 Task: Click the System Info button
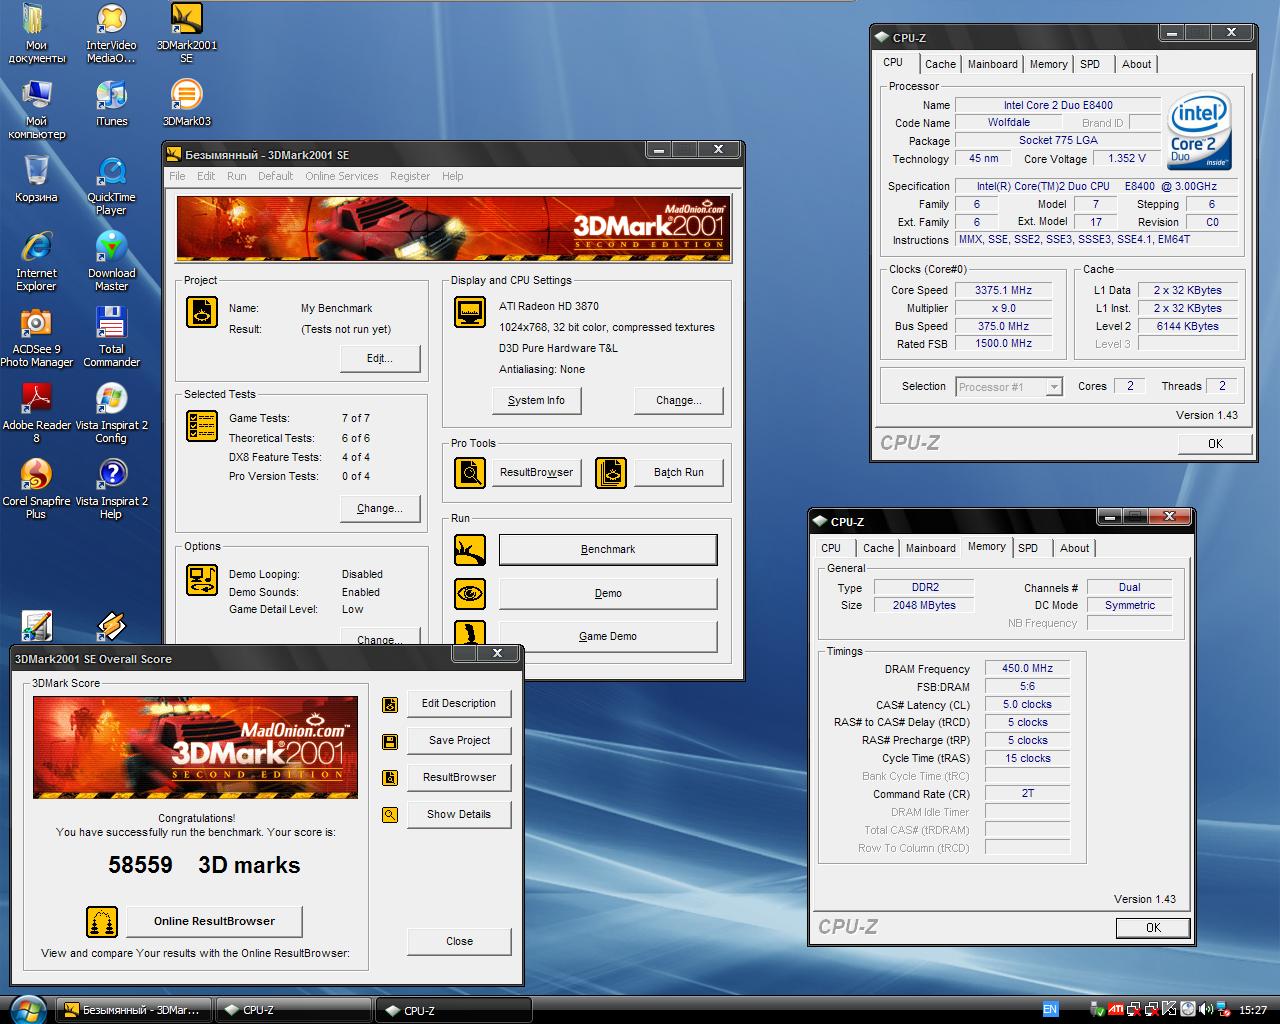[x=536, y=400]
